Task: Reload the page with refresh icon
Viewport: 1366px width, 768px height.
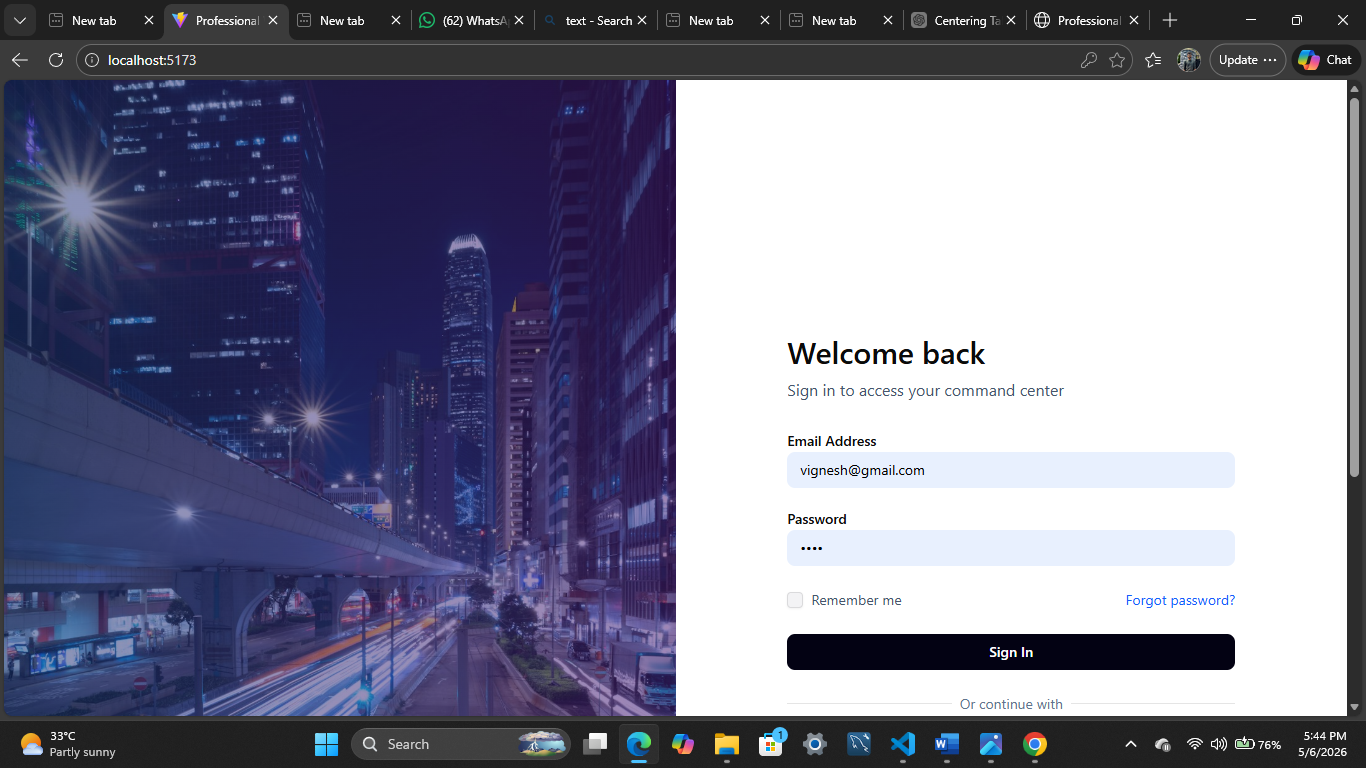Action: (56, 60)
